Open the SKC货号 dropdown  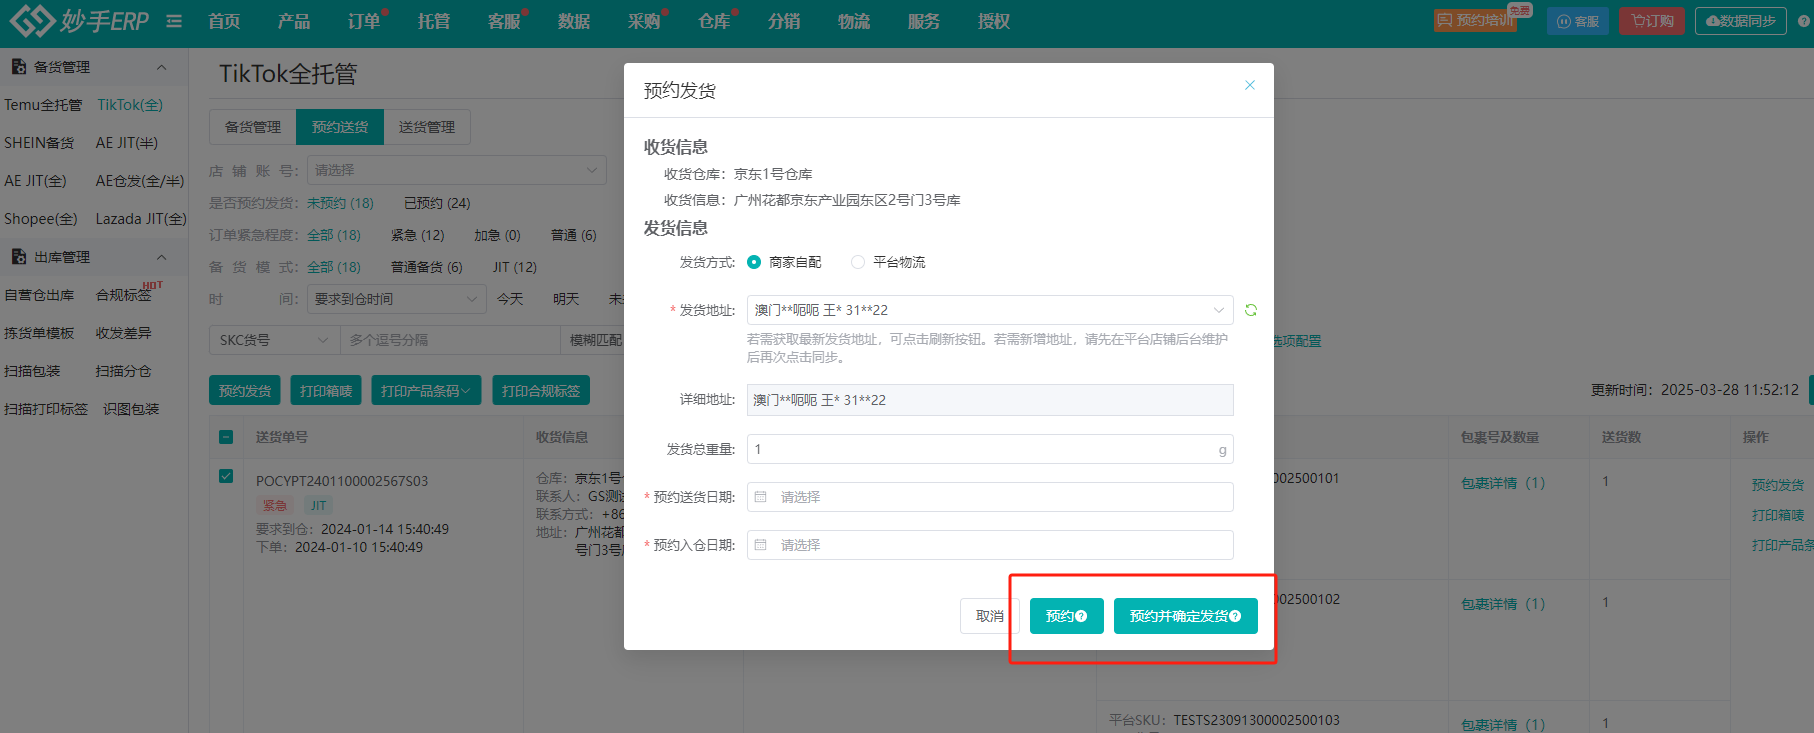click(x=274, y=340)
